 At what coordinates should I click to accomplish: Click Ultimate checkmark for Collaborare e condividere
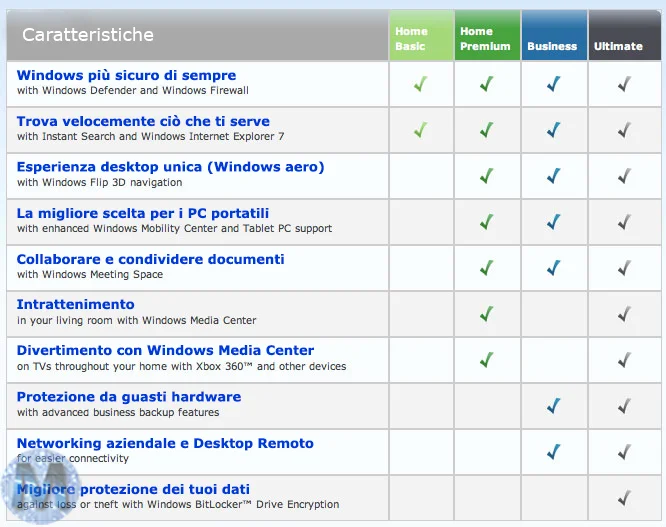(x=624, y=268)
